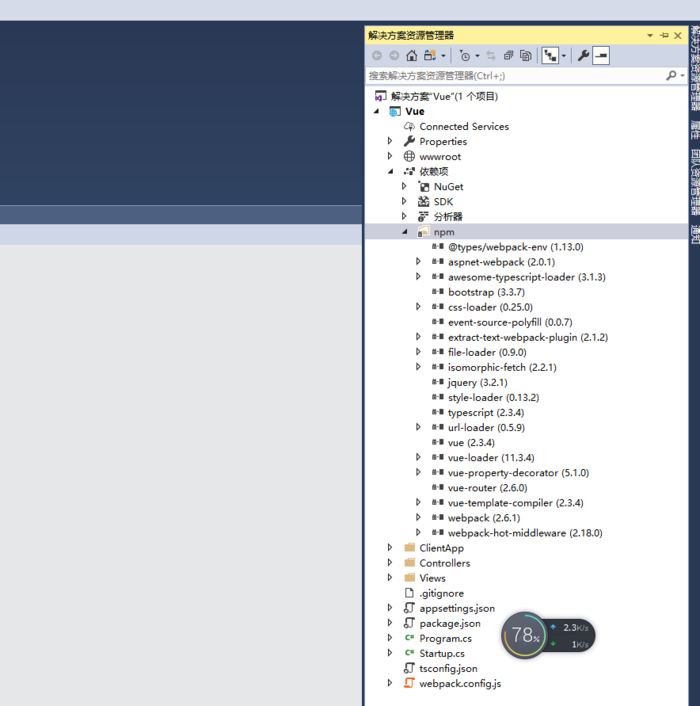Screen dimensions: 700x706
Task: Collapse the 依赖项 dependencies node
Action: [x=391, y=171]
